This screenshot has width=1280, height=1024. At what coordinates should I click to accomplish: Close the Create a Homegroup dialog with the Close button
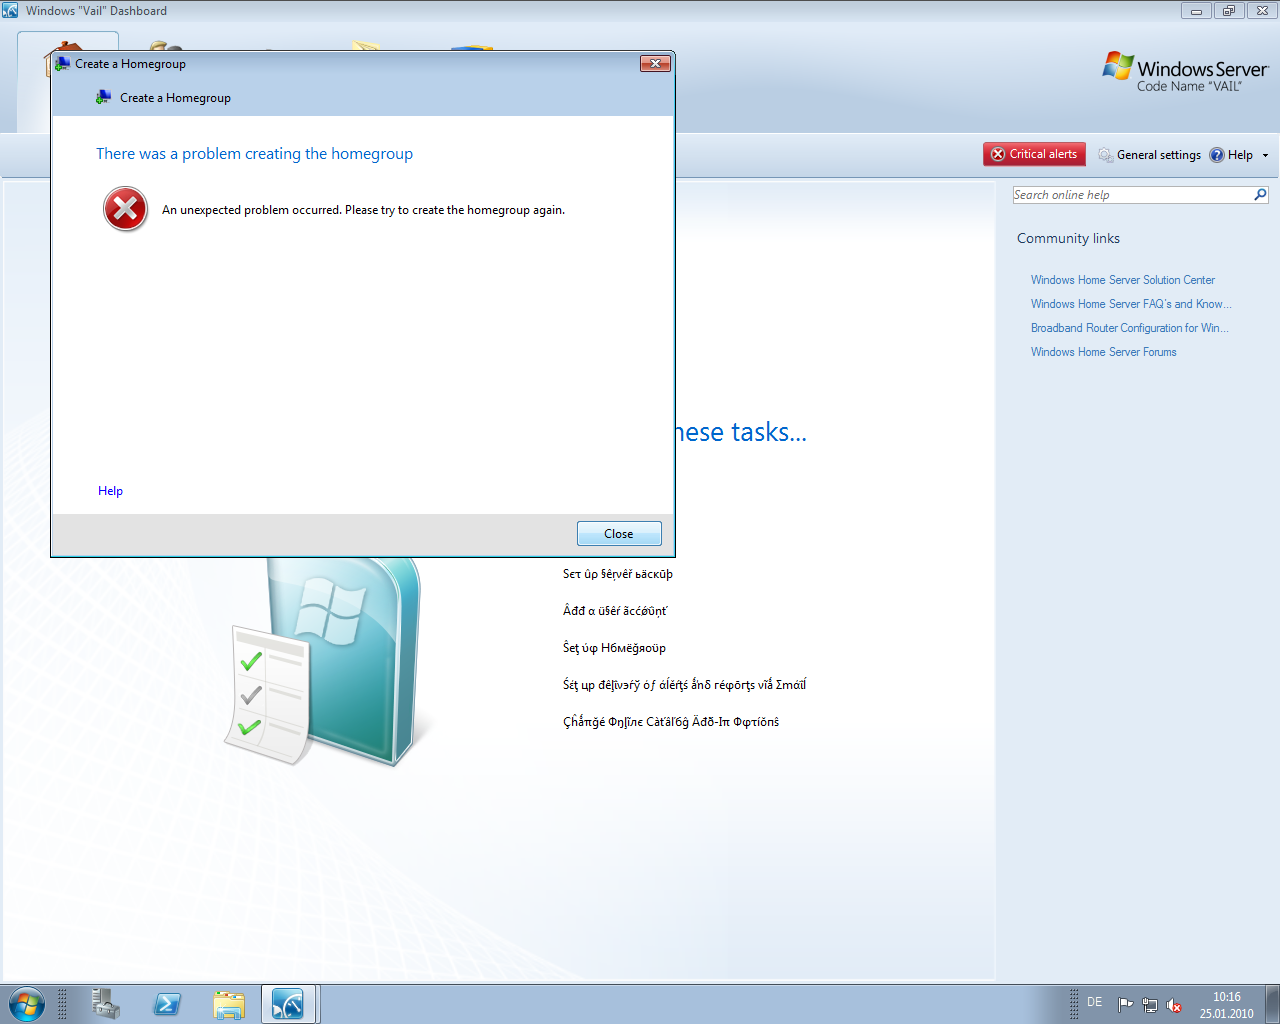point(619,534)
